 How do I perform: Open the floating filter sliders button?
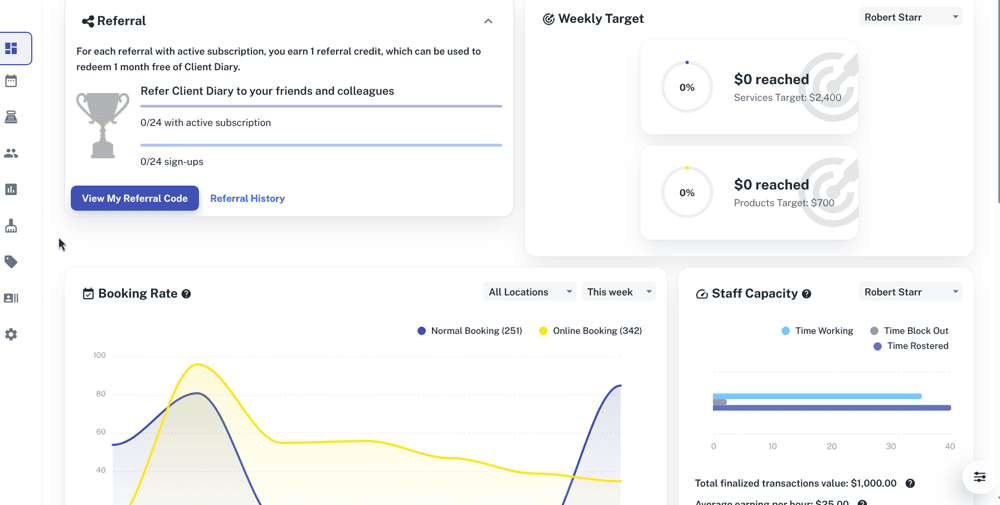(x=980, y=477)
